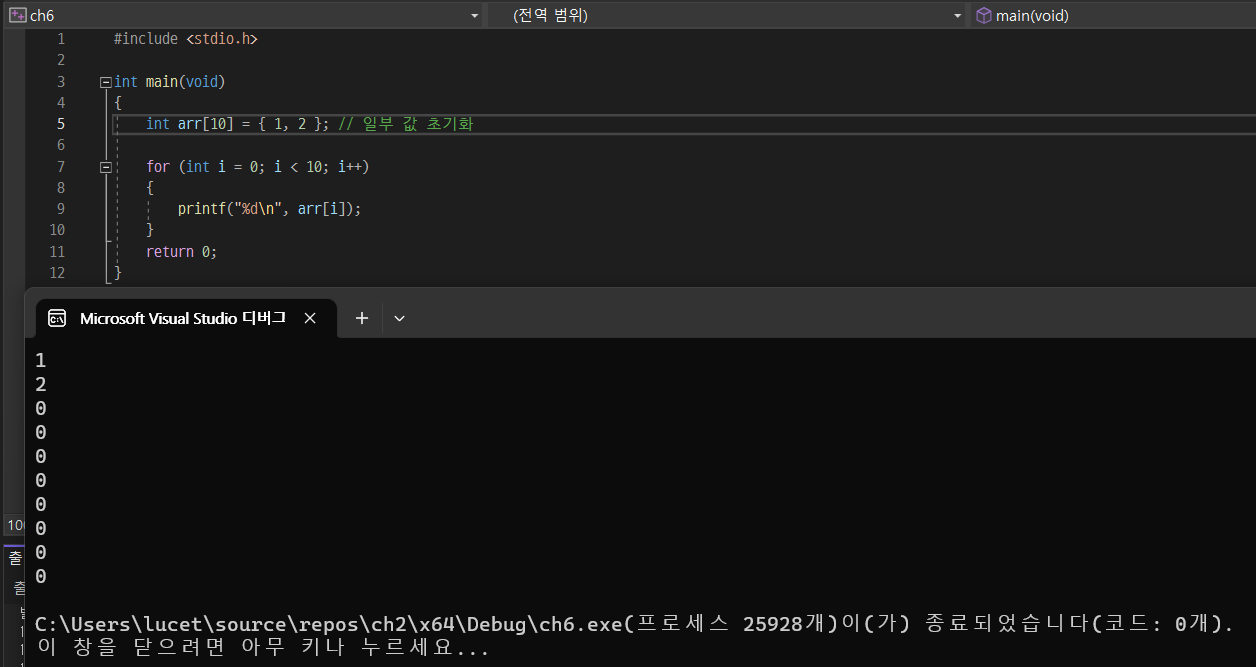Open the (전역 범위) scope dropdown

pyautogui.click(x=958, y=16)
